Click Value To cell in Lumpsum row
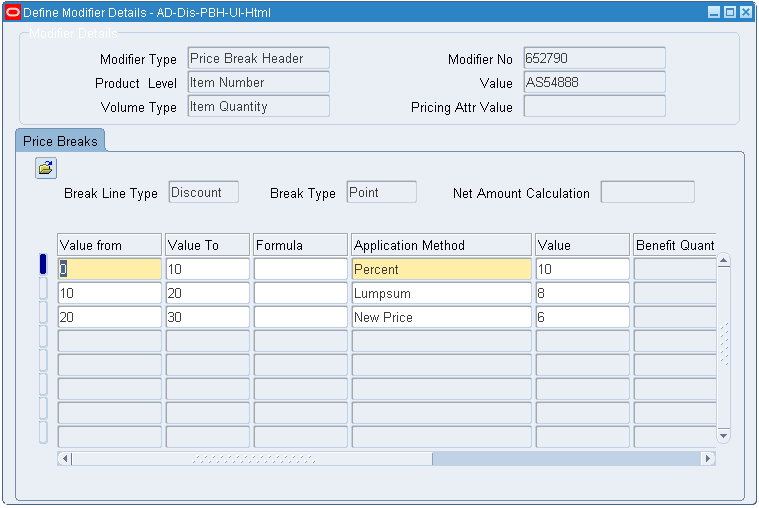Screen dimensions: 759x508 pos(208,293)
